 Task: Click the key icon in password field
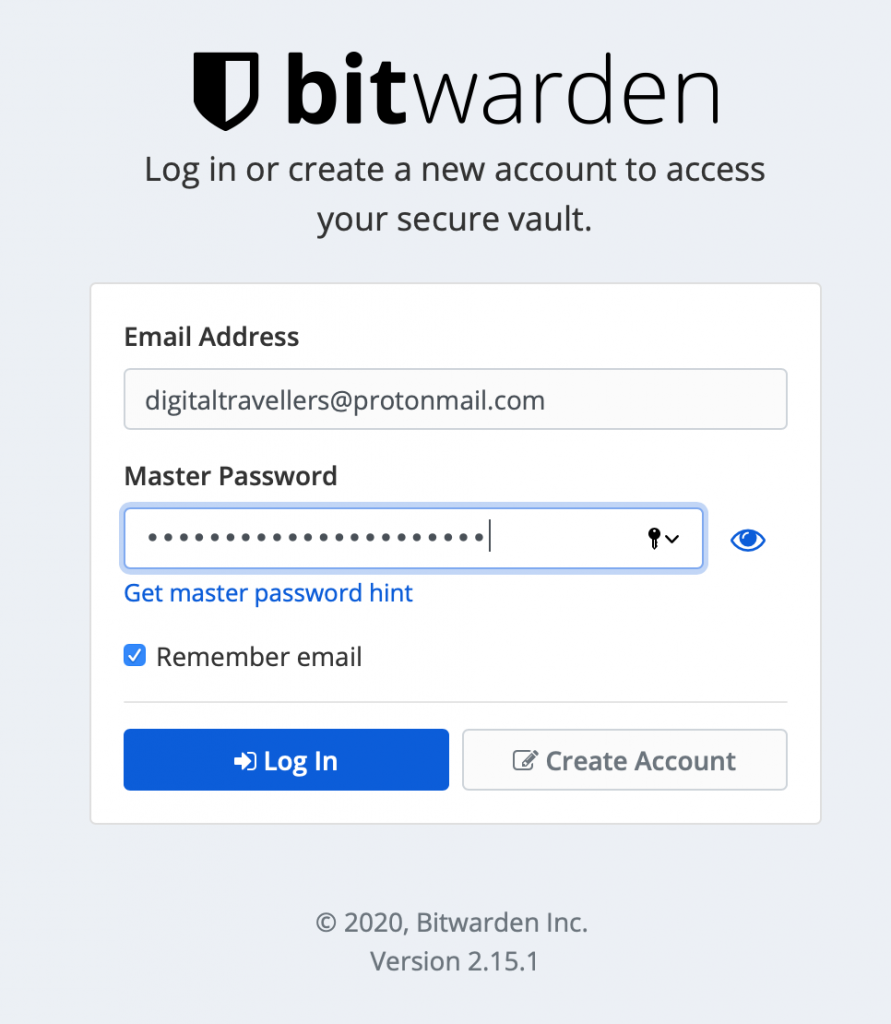[654, 539]
